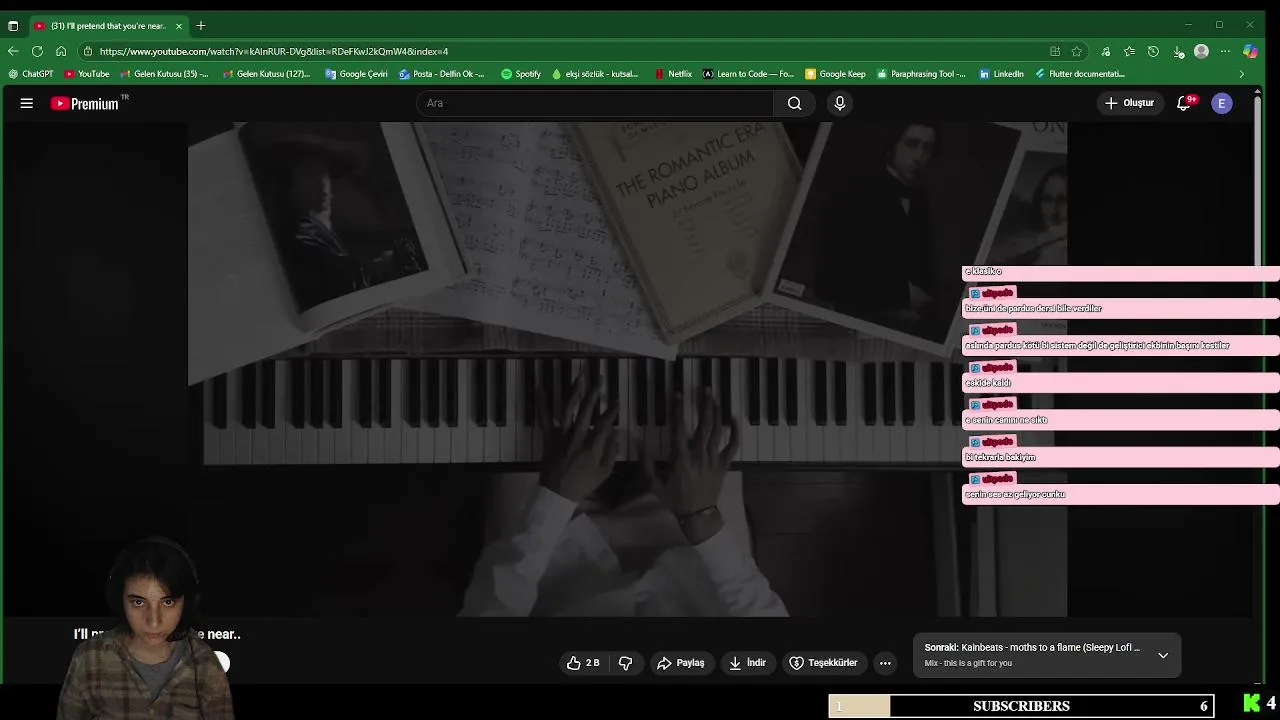1280x720 pixels.
Task: Download the video with İndir
Action: (748, 663)
